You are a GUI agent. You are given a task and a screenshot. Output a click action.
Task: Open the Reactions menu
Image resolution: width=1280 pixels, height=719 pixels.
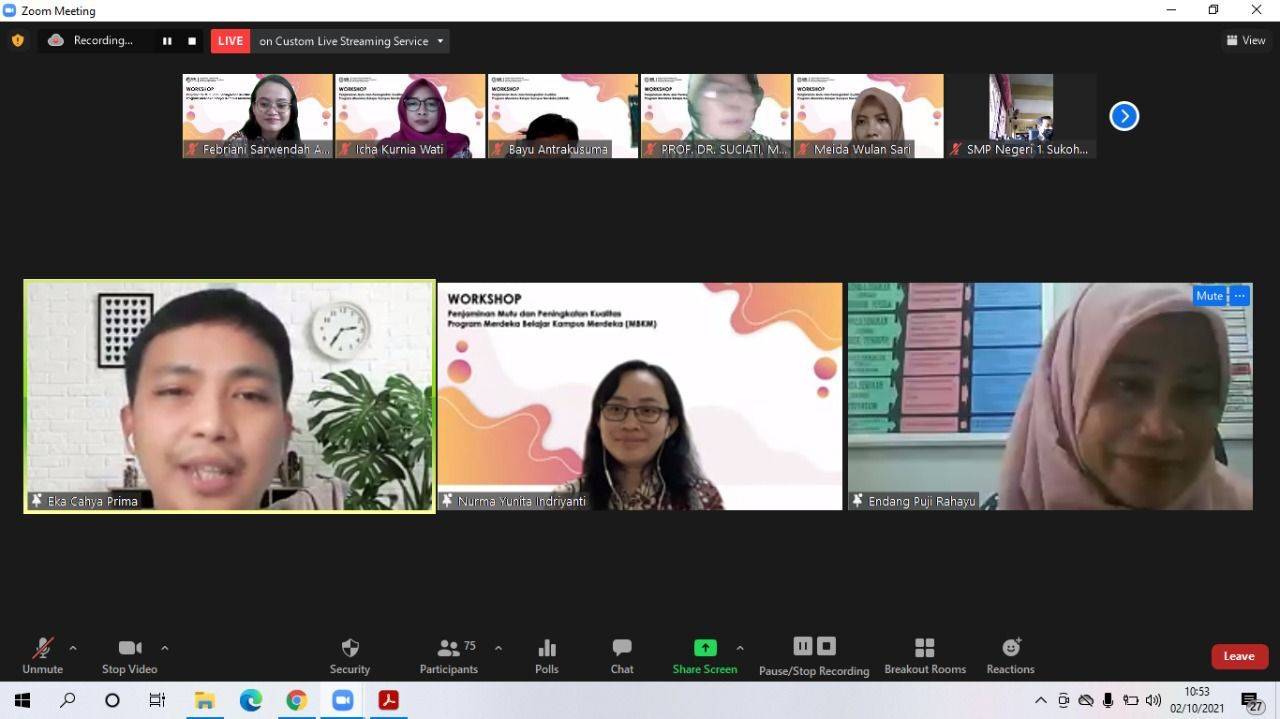point(1010,655)
